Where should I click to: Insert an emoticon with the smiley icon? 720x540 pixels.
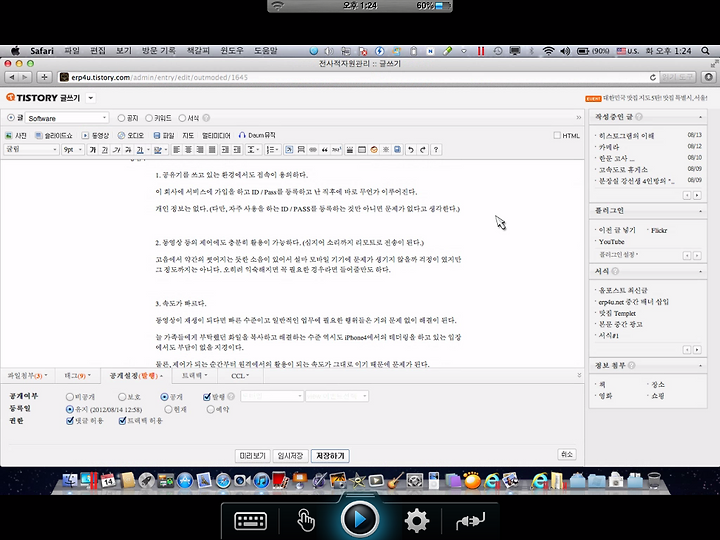(374, 150)
